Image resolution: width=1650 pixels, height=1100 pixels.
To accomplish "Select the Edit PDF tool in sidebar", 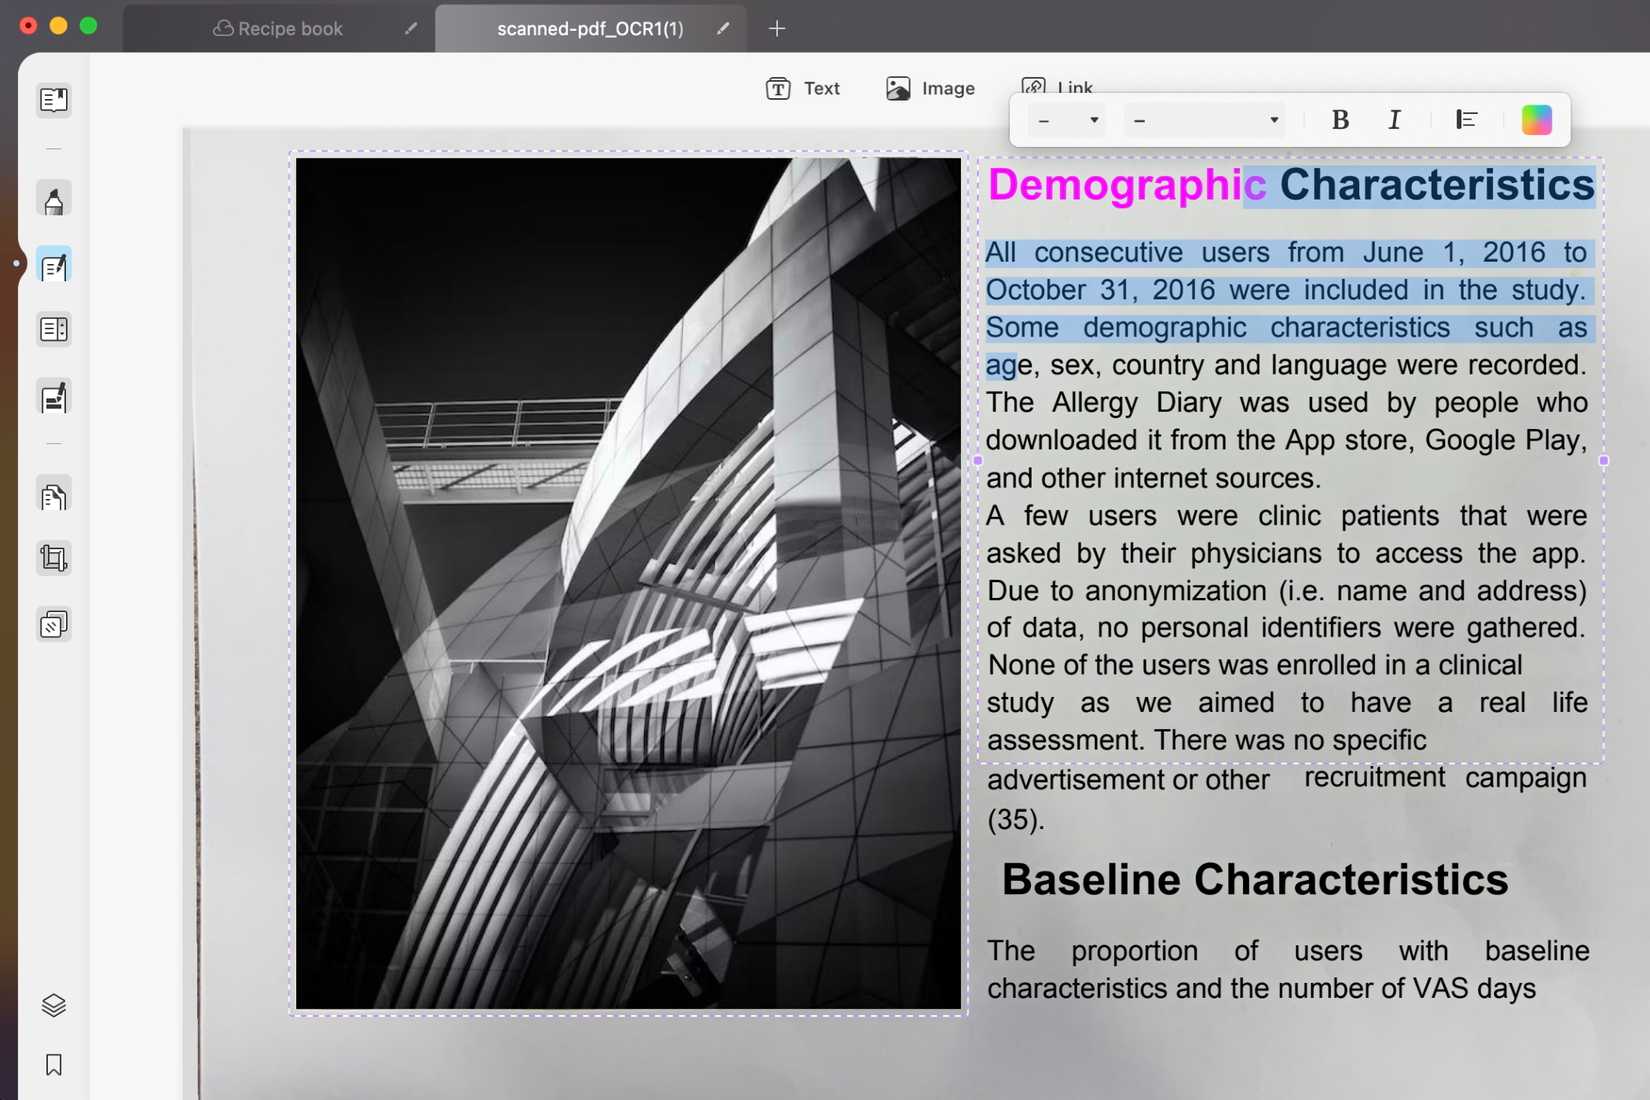I will (52, 265).
